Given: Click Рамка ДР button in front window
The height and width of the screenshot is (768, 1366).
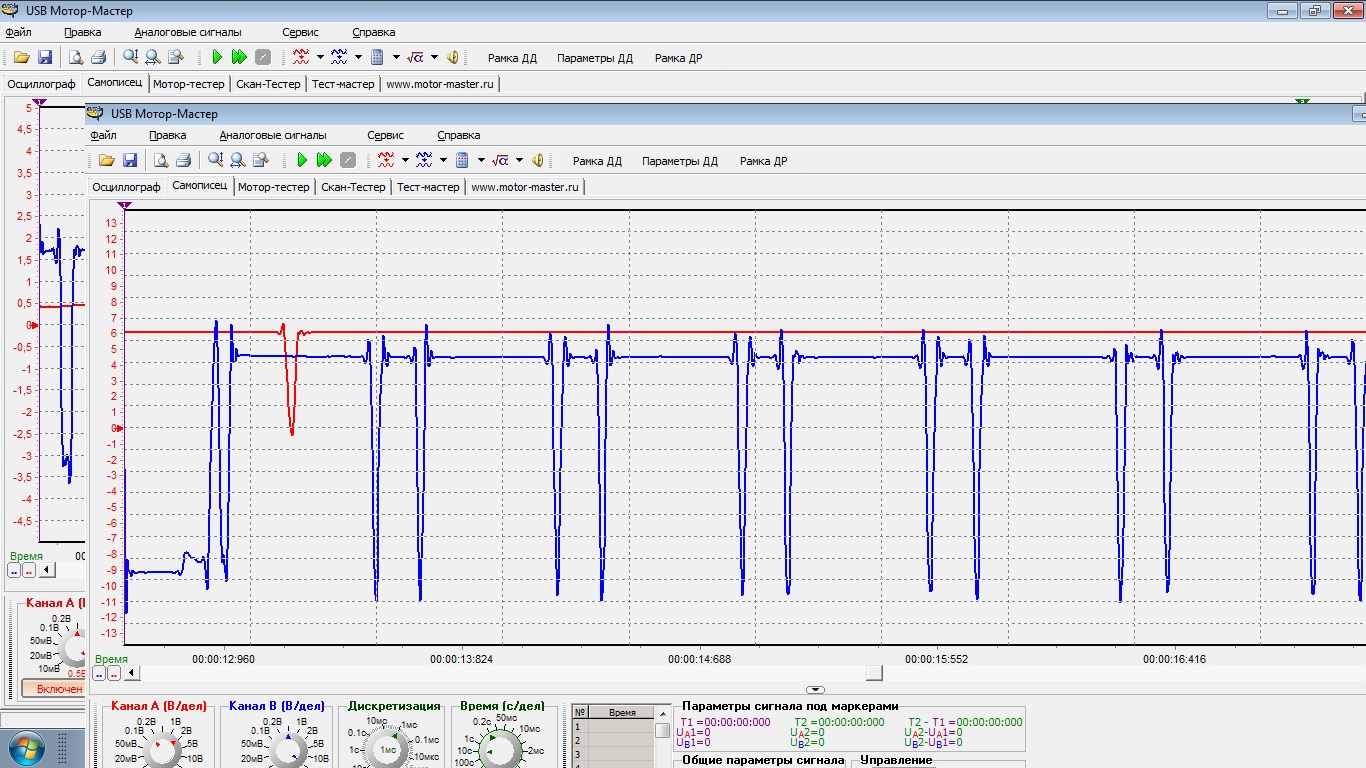Looking at the screenshot, I should coord(763,161).
